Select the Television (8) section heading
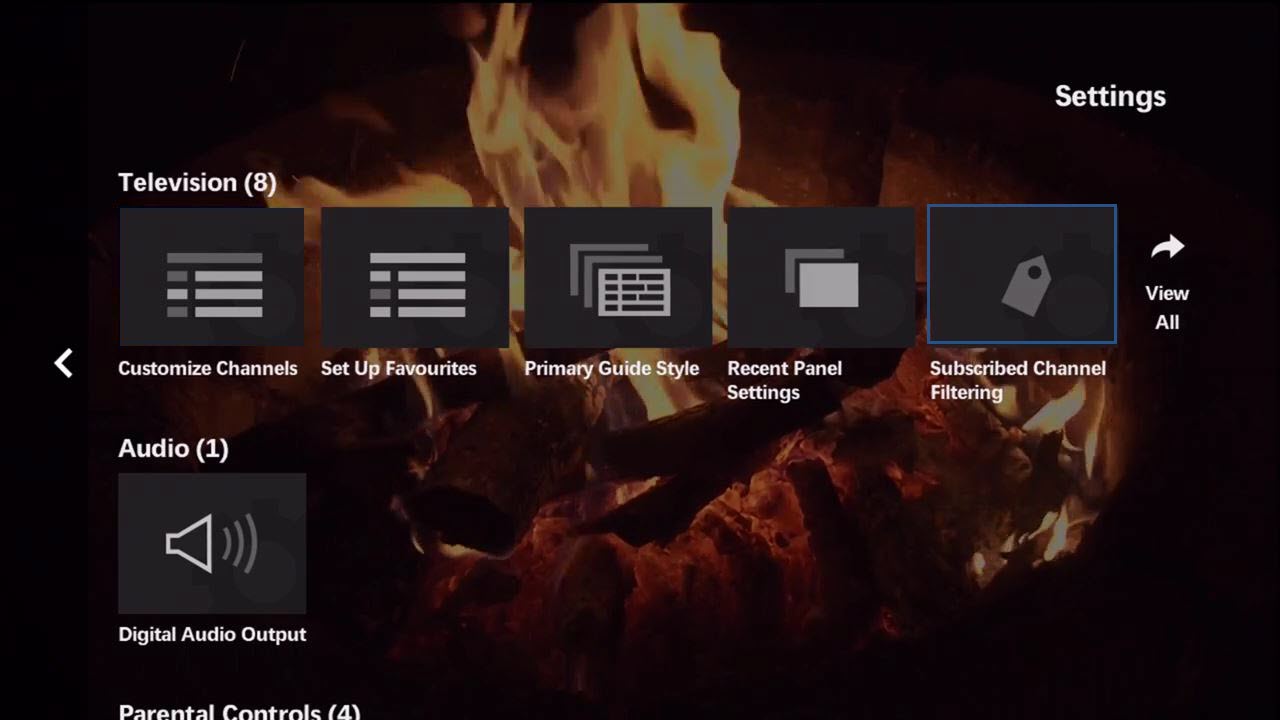Screen dimensions: 1280x720 tap(197, 182)
